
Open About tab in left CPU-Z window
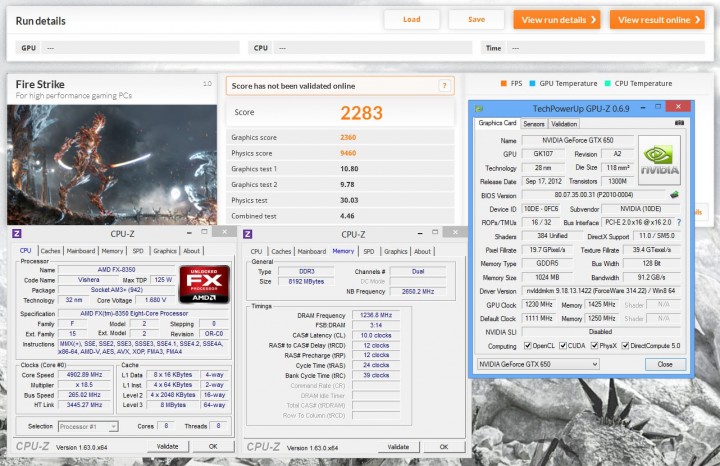click(191, 251)
